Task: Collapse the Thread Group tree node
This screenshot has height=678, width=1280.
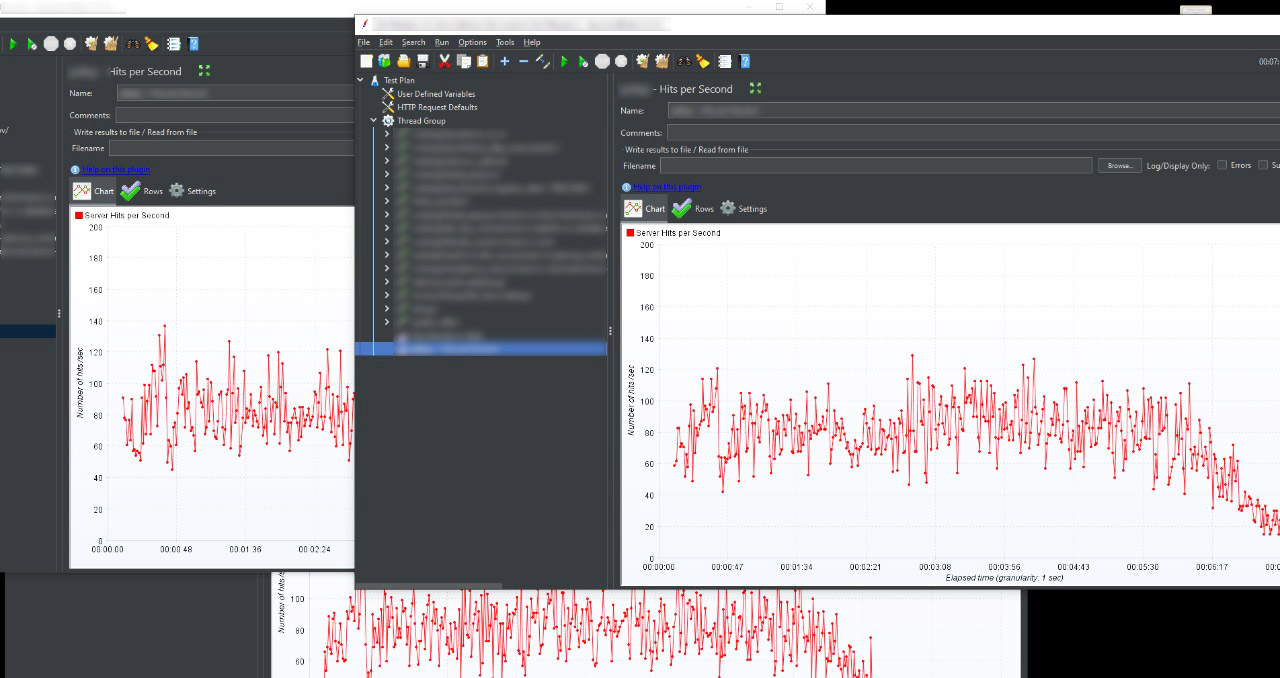Action: [x=374, y=121]
